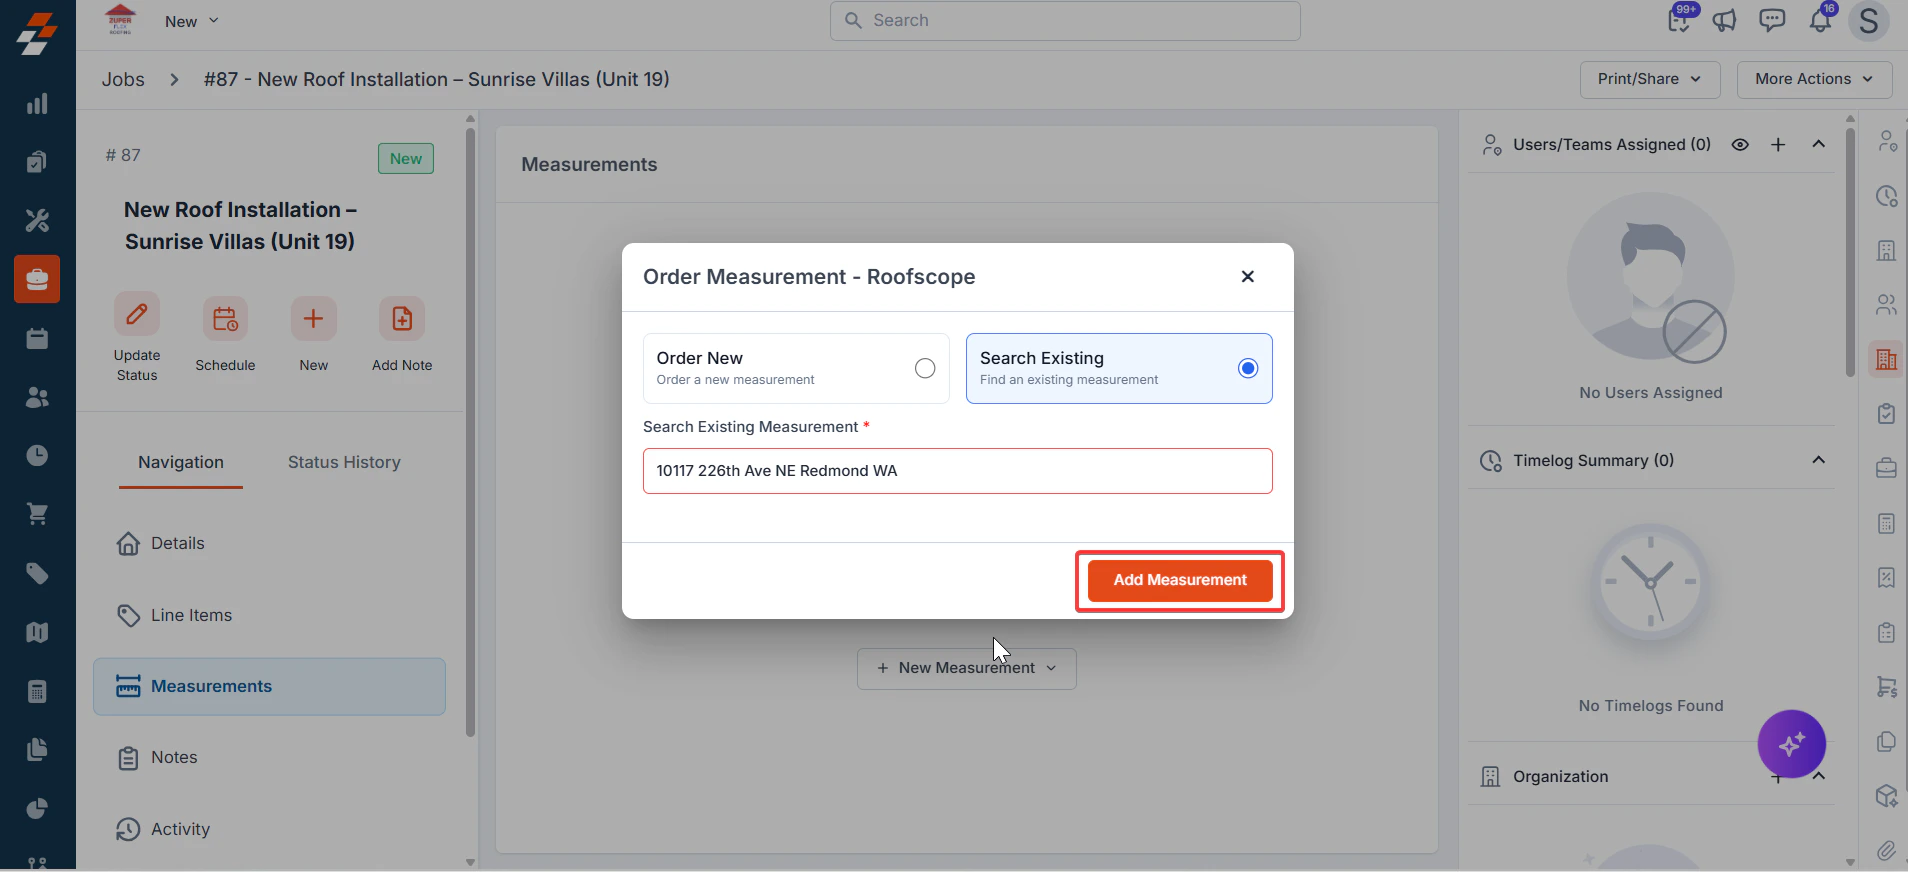The width and height of the screenshot is (1908, 872).
Task: Open the dashboard bar chart sidebar icon
Action: pos(37,104)
